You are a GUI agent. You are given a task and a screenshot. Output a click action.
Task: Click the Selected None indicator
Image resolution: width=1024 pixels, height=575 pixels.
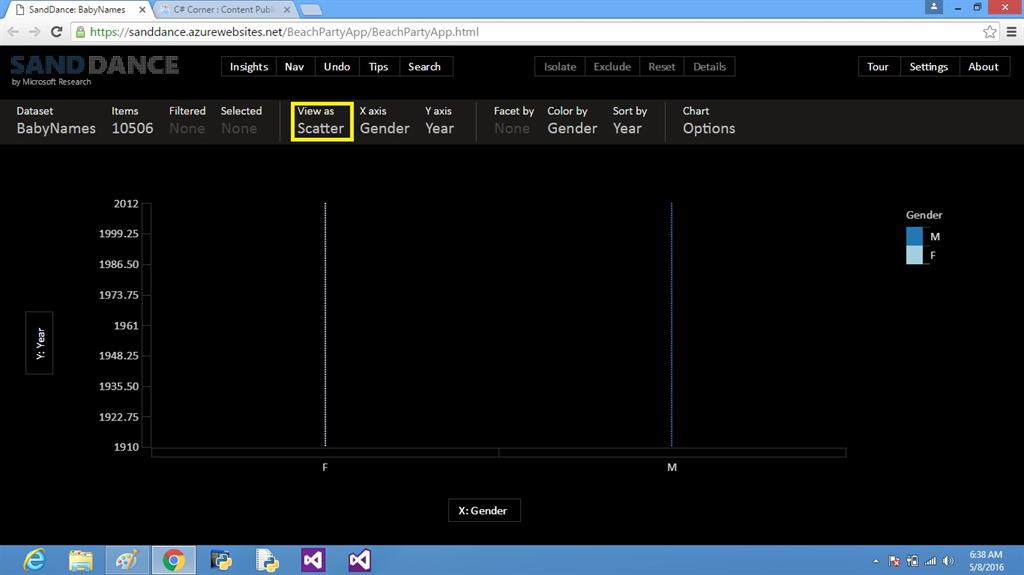[x=241, y=121]
